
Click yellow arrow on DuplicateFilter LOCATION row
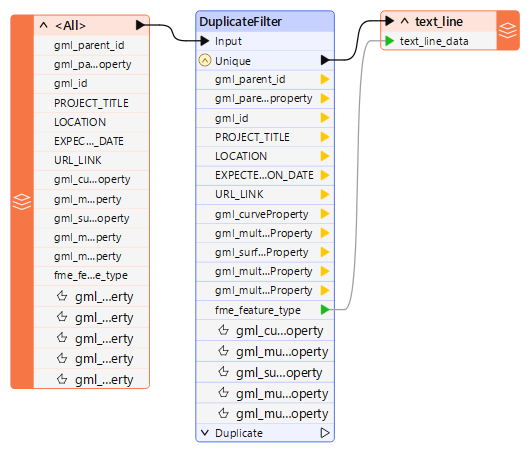325,156
